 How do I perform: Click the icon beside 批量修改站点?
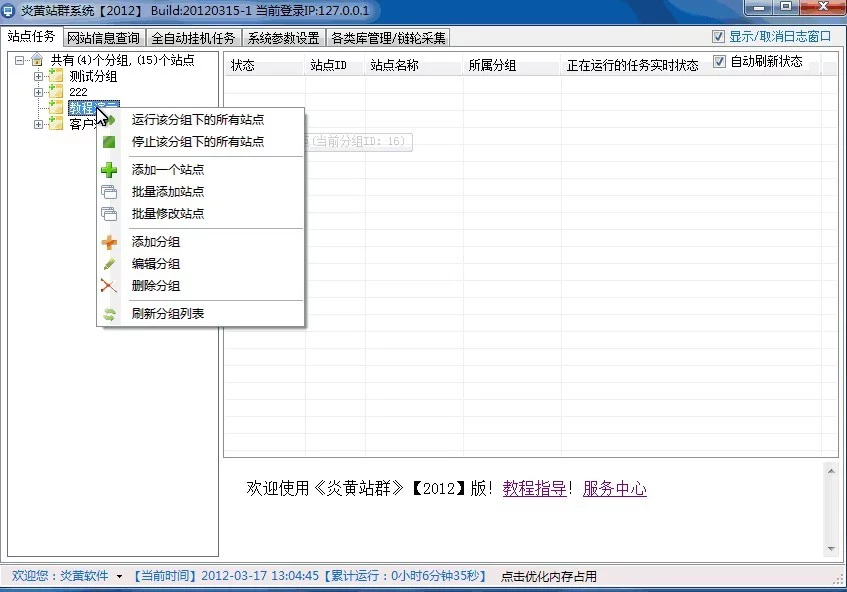coord(109,214)
